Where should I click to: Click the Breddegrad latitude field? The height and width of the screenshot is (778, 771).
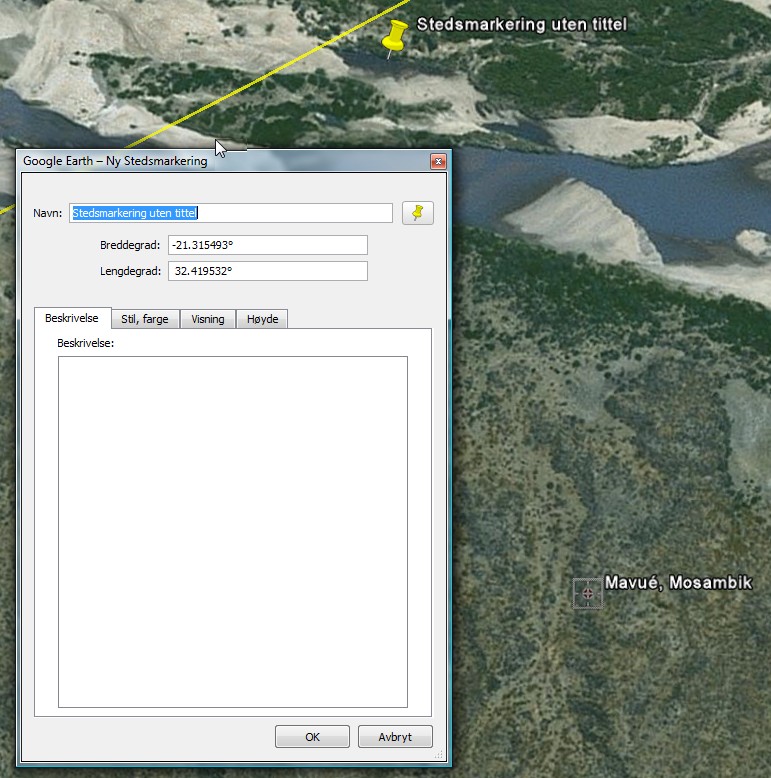pos(266,245)
